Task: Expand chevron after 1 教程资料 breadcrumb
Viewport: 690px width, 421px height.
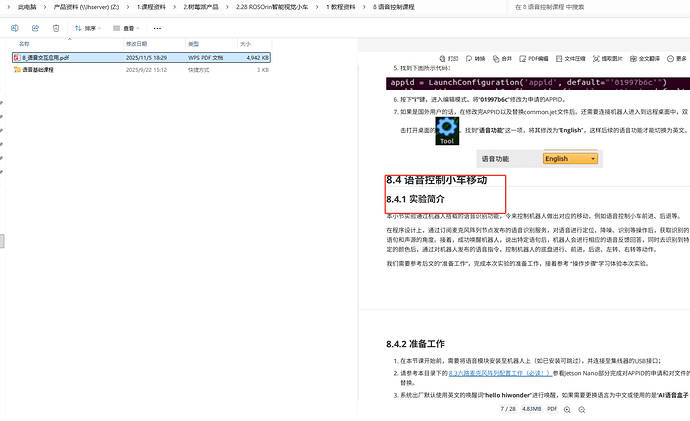Action: pos(364,7)
